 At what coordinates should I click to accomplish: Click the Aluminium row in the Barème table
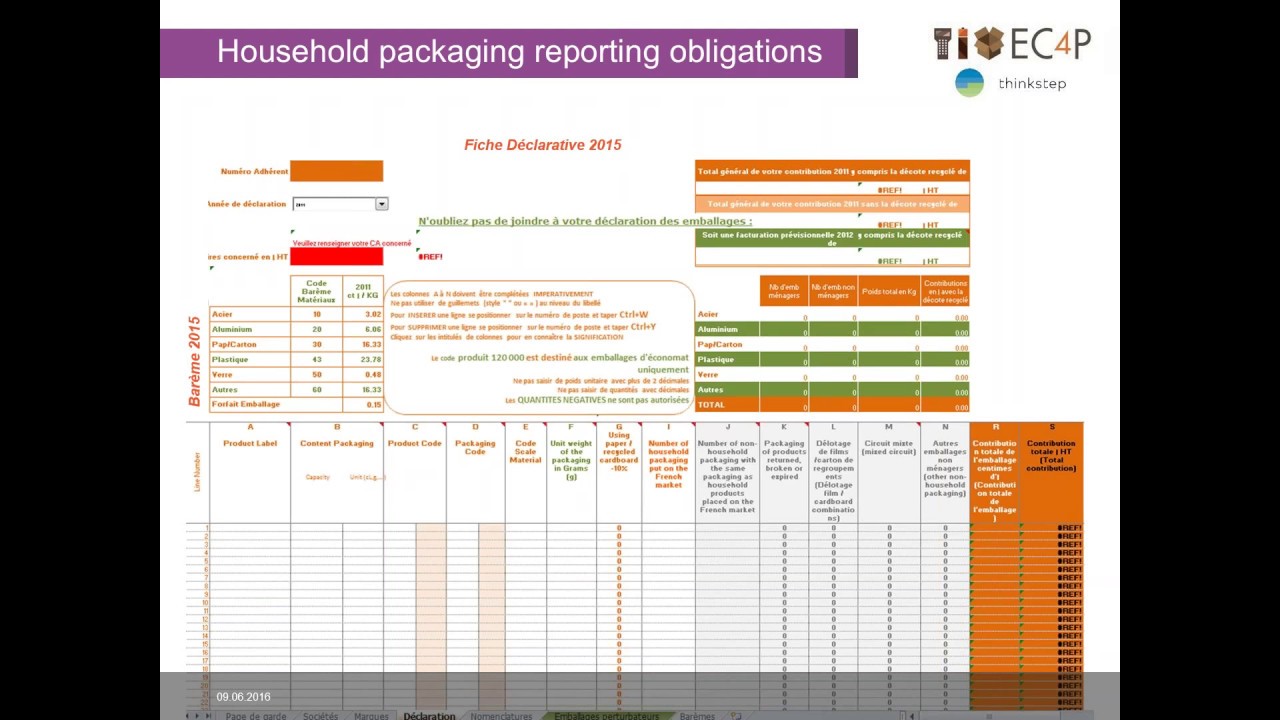click(296, 329)
